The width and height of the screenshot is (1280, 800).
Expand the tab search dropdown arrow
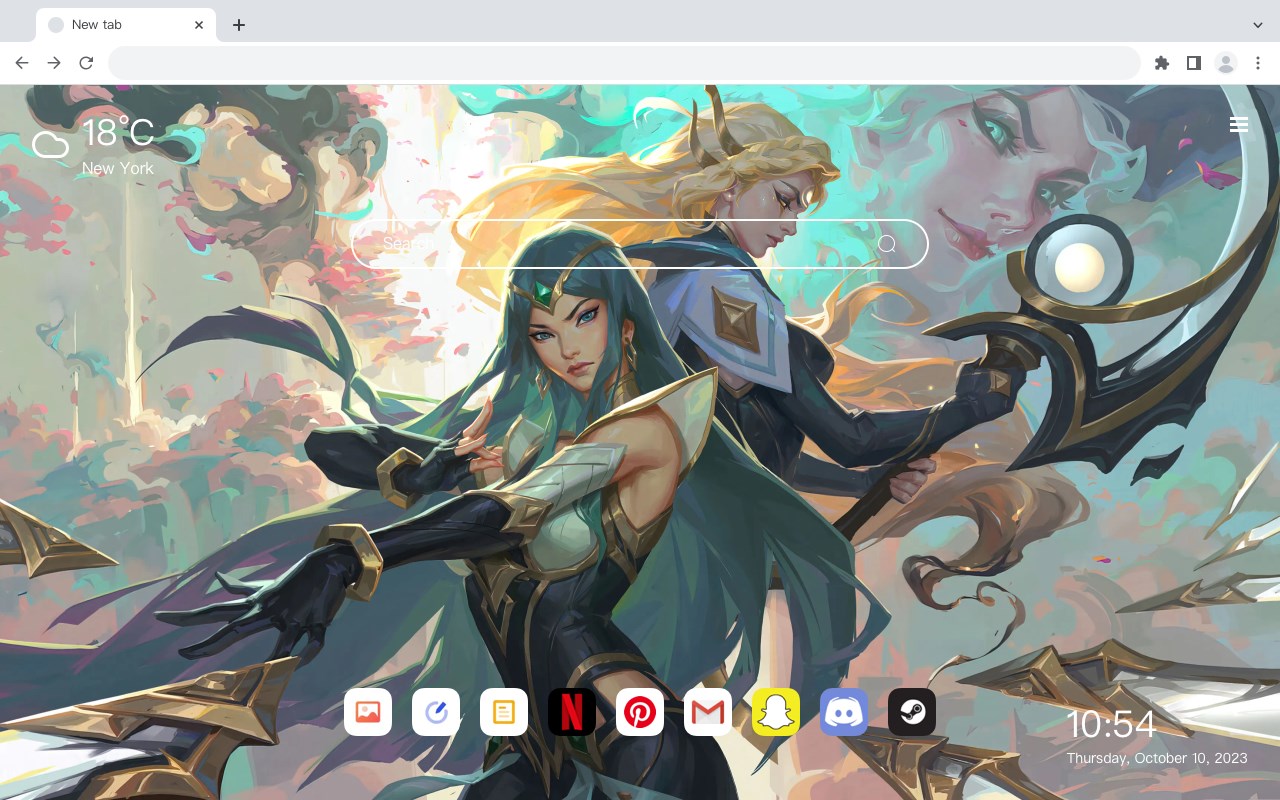pyautogui.click(x=1258, y=25)
